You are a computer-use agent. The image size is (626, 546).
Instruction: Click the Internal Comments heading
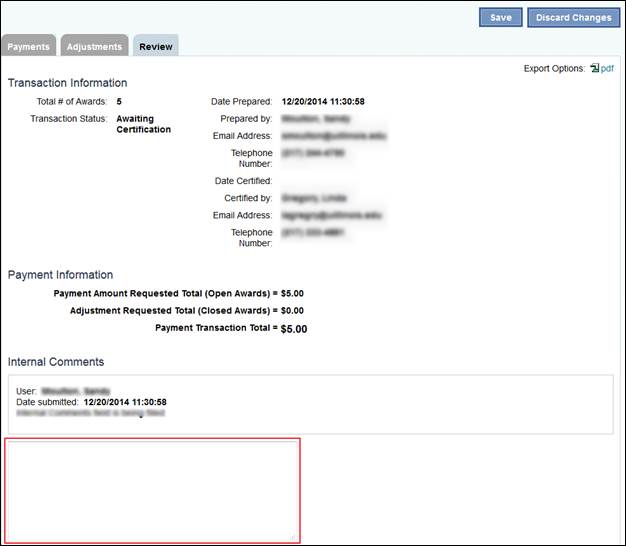[56, 362]
